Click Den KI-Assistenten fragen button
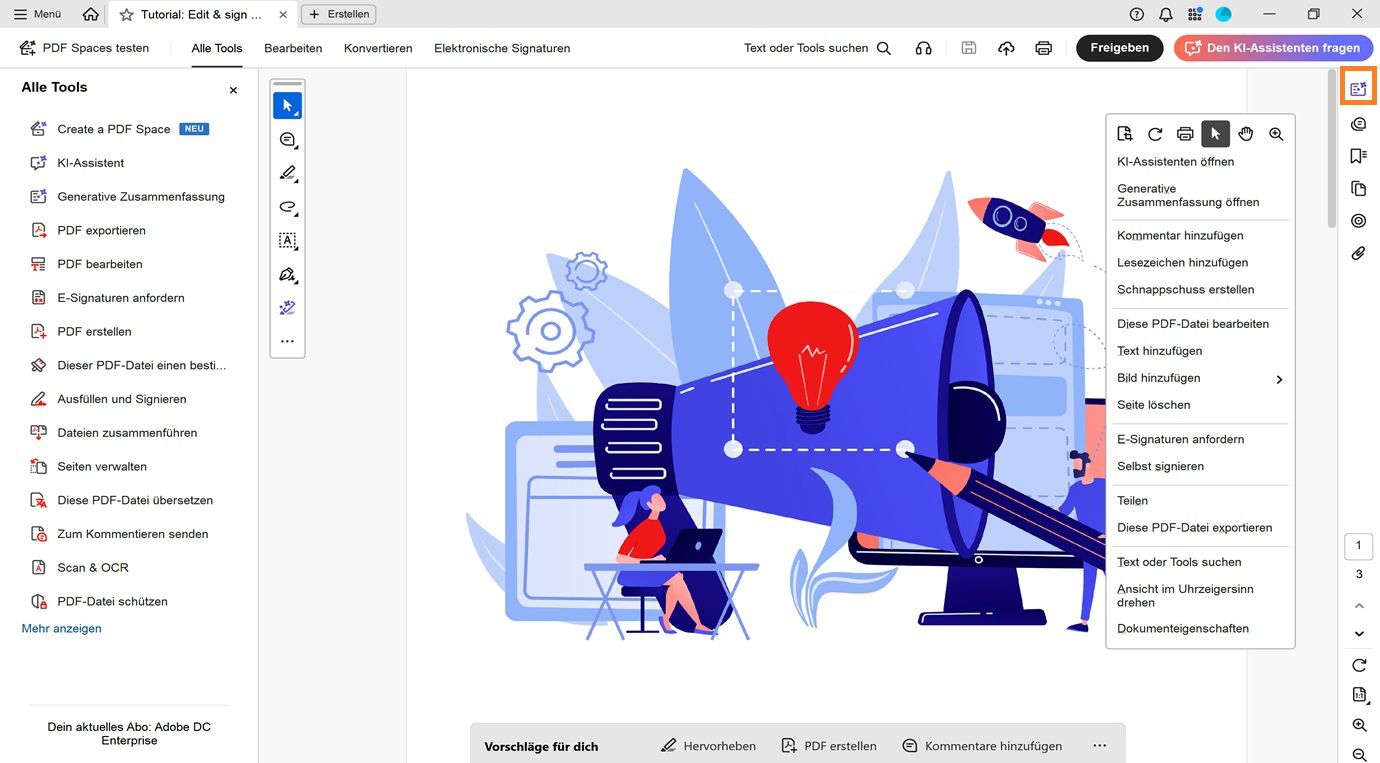This screenshot has width=1380, height=763. [1274, 48]
